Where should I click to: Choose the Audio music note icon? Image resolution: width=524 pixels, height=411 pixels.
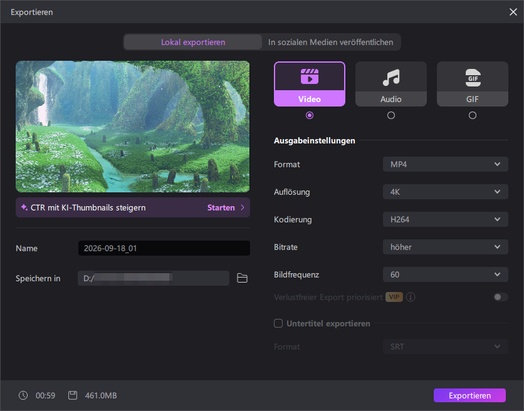[391, 77]
